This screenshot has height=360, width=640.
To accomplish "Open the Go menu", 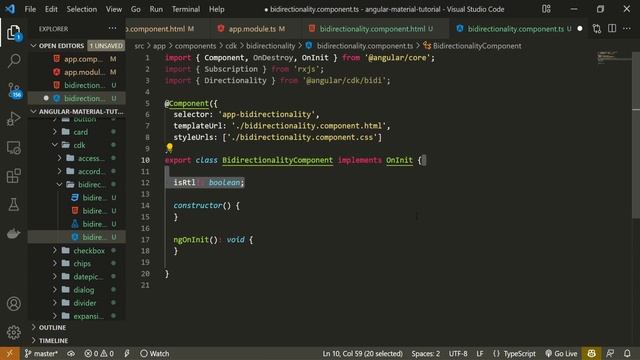I will pyautogui.click(x=136, y=9).
